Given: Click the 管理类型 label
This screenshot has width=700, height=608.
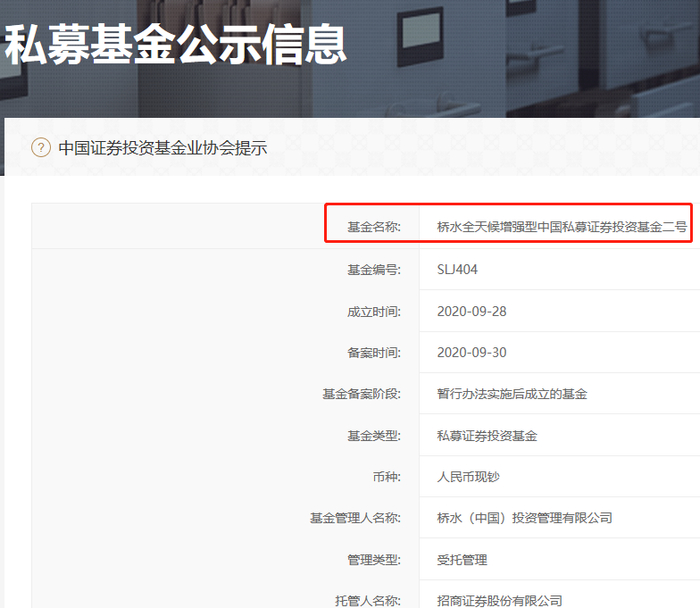Looking at the screenshot, I should click(x=374, y=559).
